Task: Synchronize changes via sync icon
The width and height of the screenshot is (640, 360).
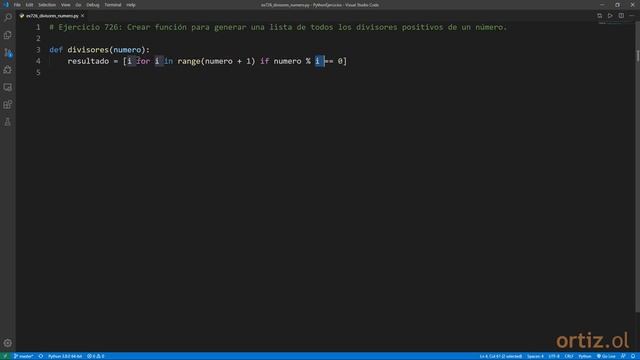Action: (41, 356)
